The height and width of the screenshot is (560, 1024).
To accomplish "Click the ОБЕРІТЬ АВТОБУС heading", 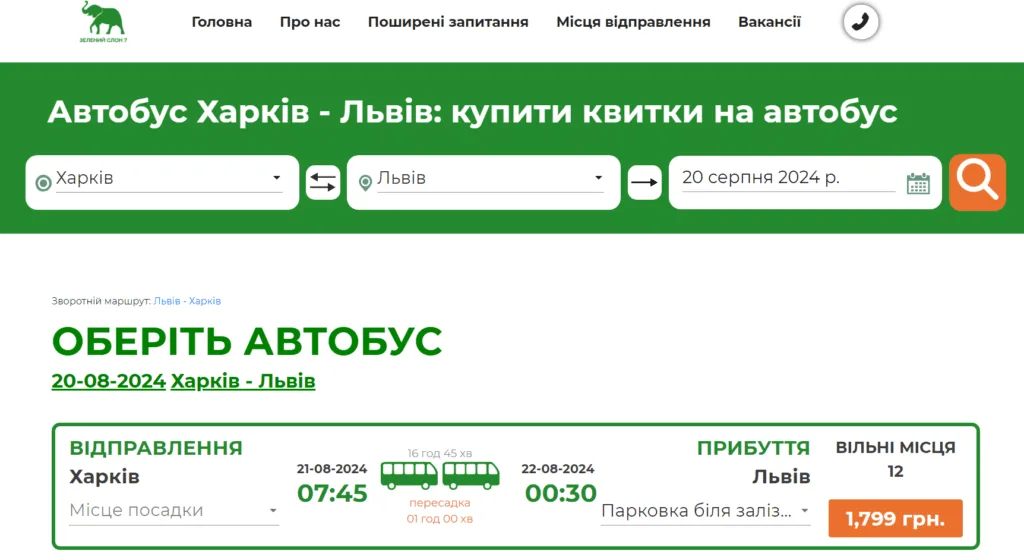I will (247, 341).
